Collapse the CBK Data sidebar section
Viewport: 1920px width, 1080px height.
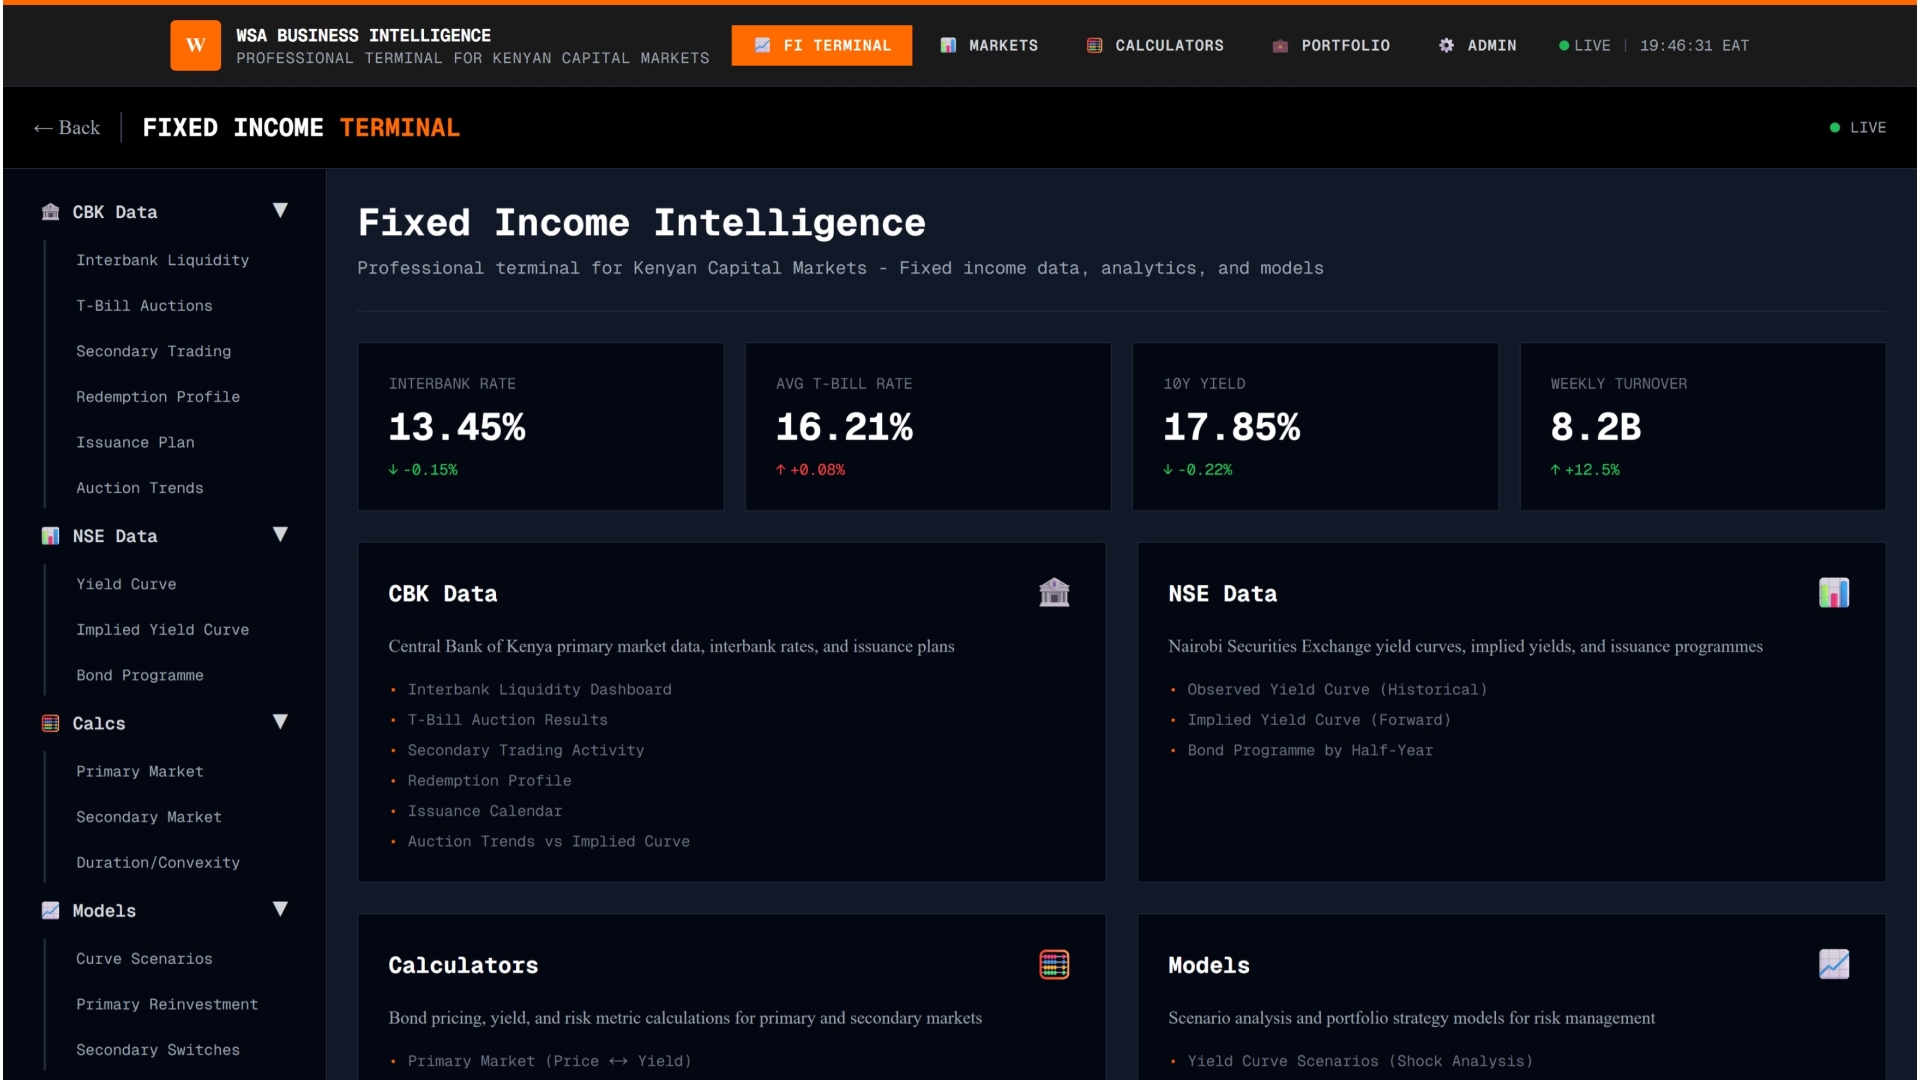280,211
